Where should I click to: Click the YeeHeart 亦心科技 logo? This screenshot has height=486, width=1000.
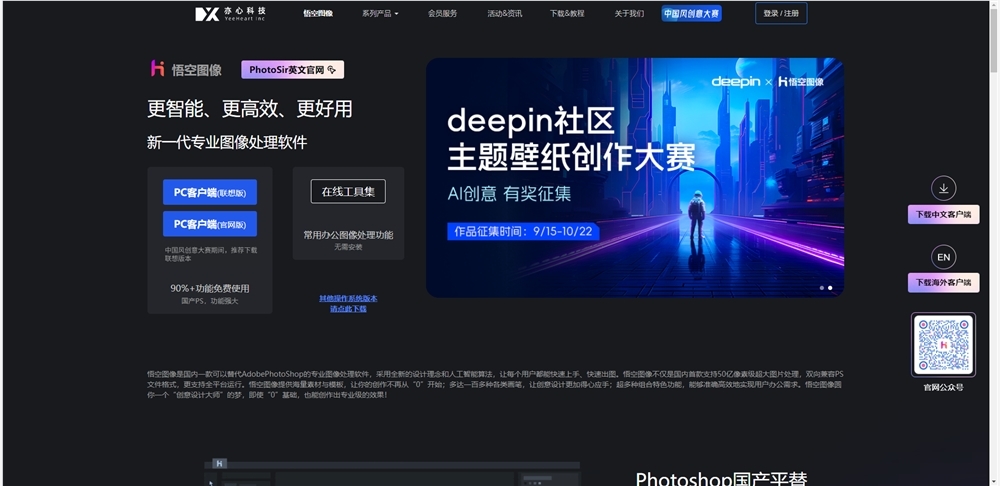(230, 13)
